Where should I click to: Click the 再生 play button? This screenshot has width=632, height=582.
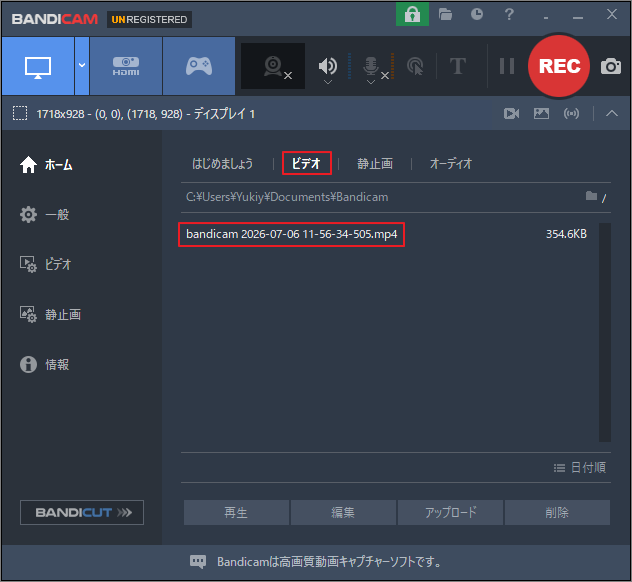(x=236, y=512)
